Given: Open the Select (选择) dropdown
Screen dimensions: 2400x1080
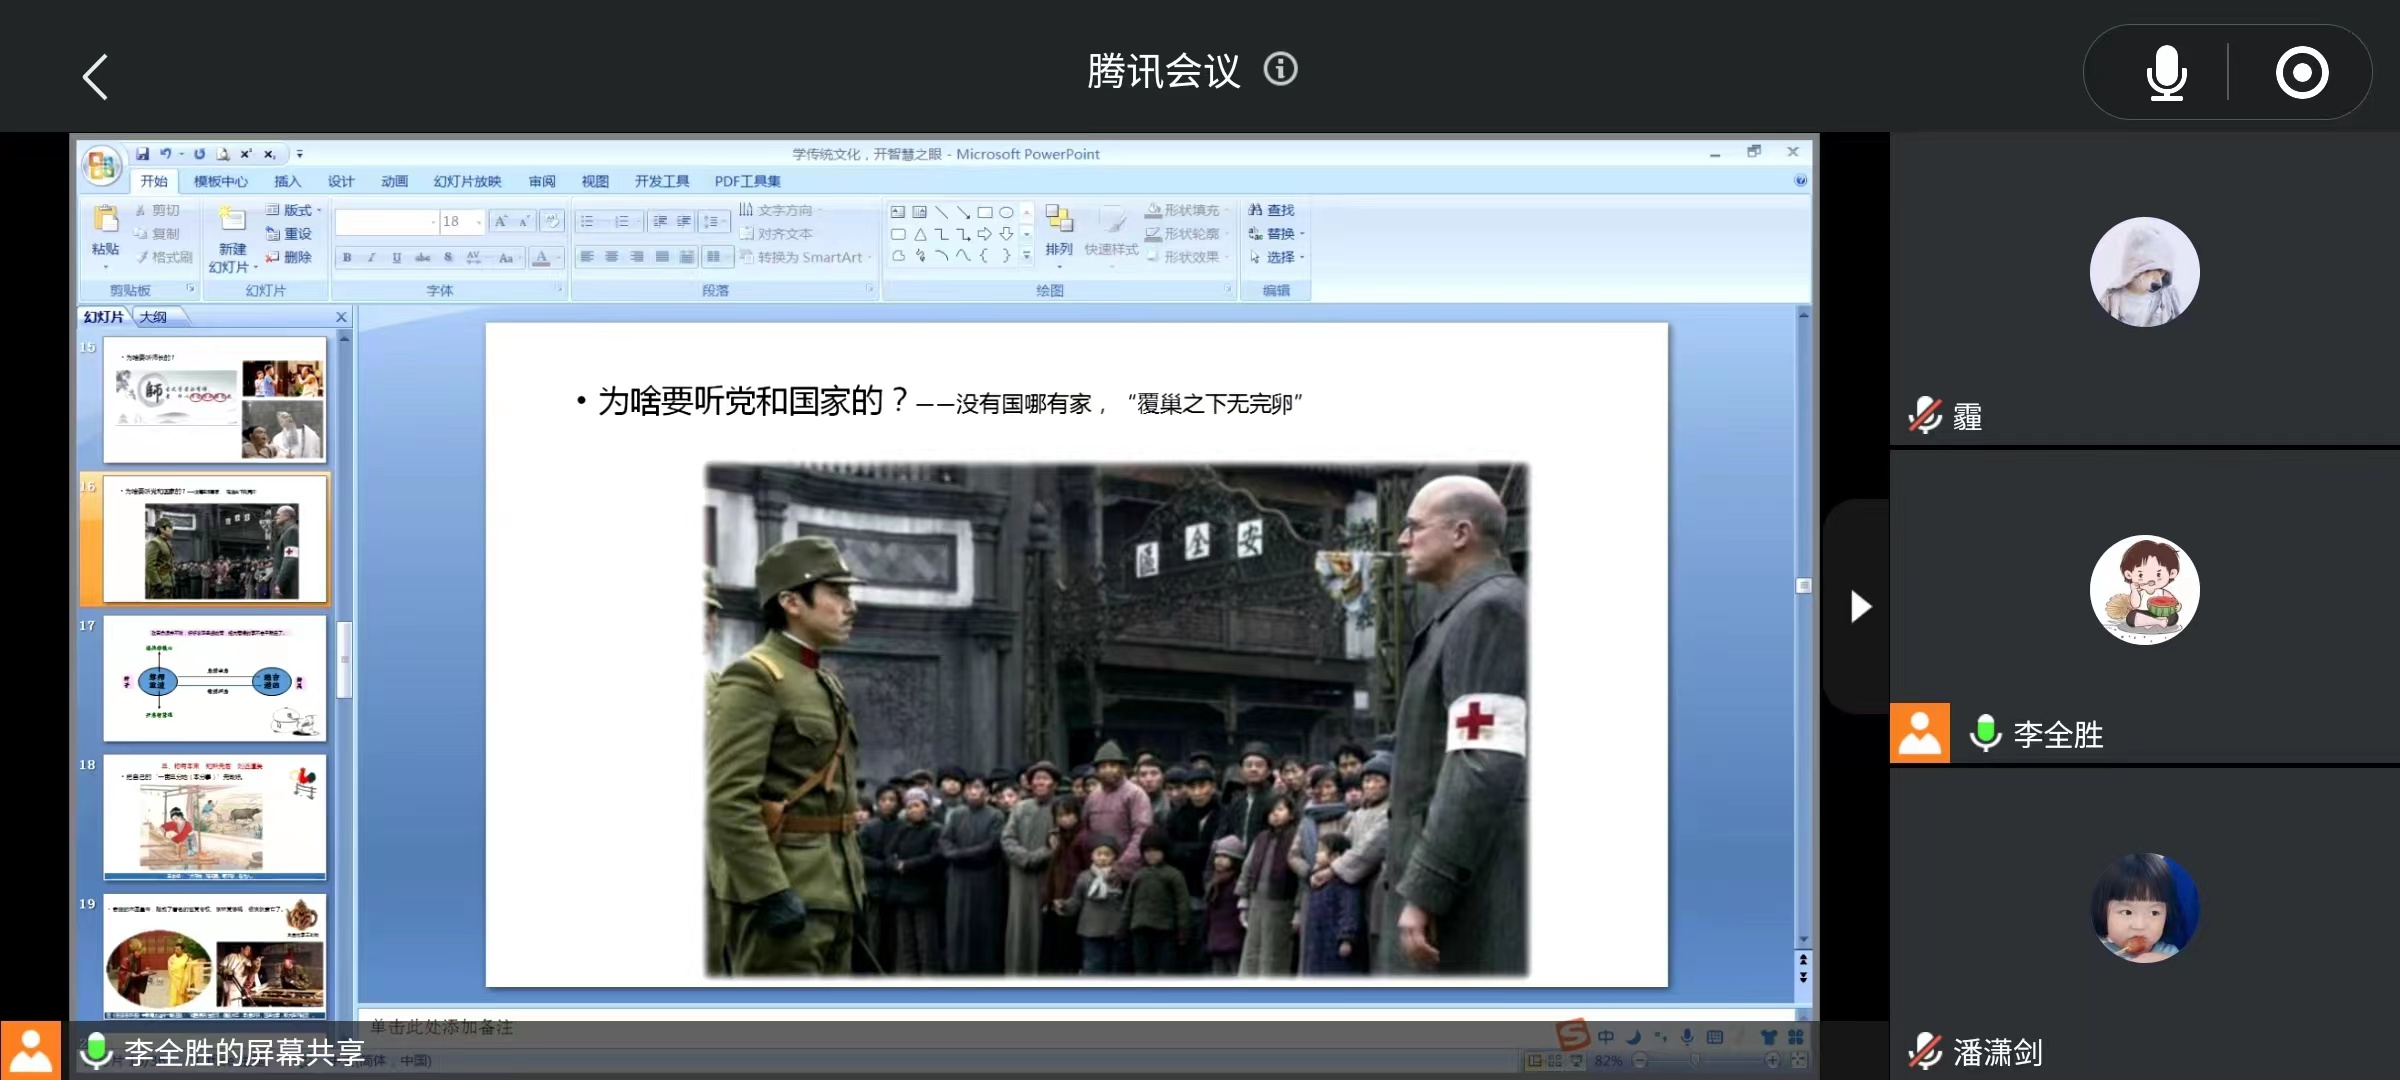Looking at the screenshot, I should (1279, 257).
